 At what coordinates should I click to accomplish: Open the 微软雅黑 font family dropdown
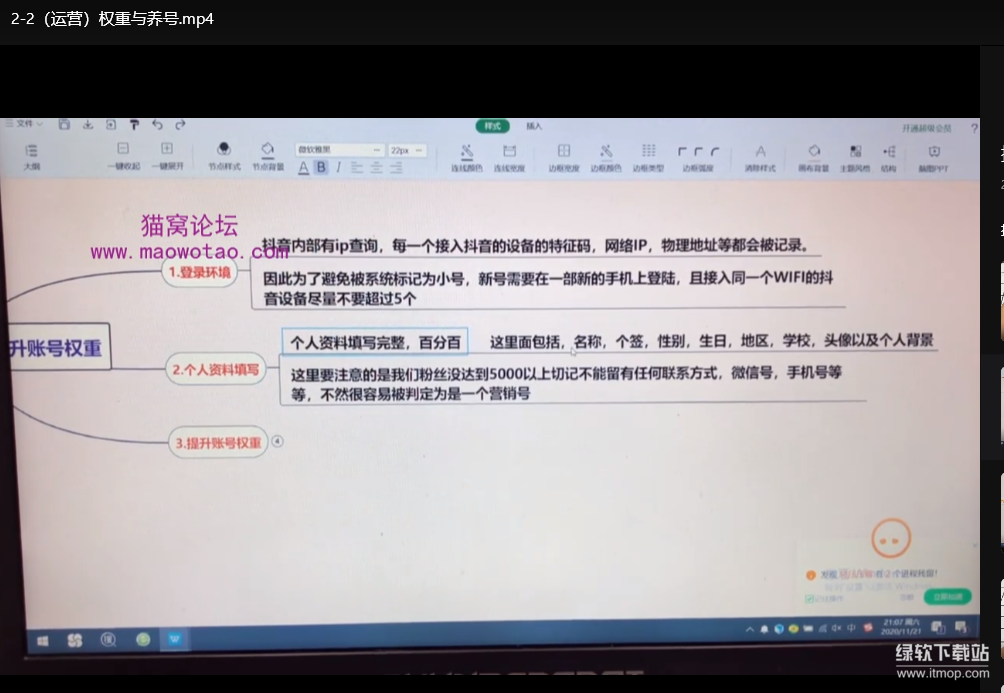coord(339,150)
